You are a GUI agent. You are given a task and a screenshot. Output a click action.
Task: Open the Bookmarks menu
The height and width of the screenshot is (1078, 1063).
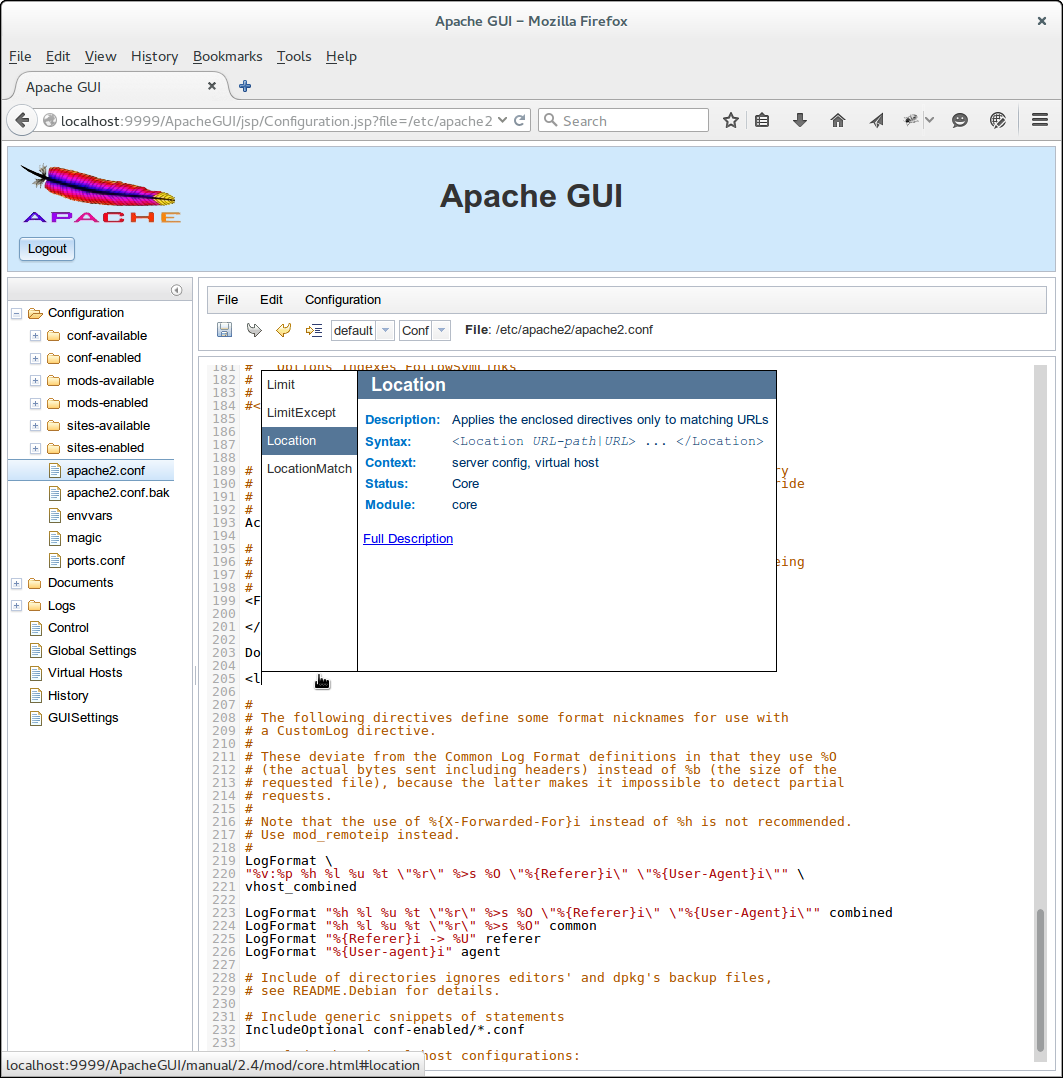pos(227,57)
